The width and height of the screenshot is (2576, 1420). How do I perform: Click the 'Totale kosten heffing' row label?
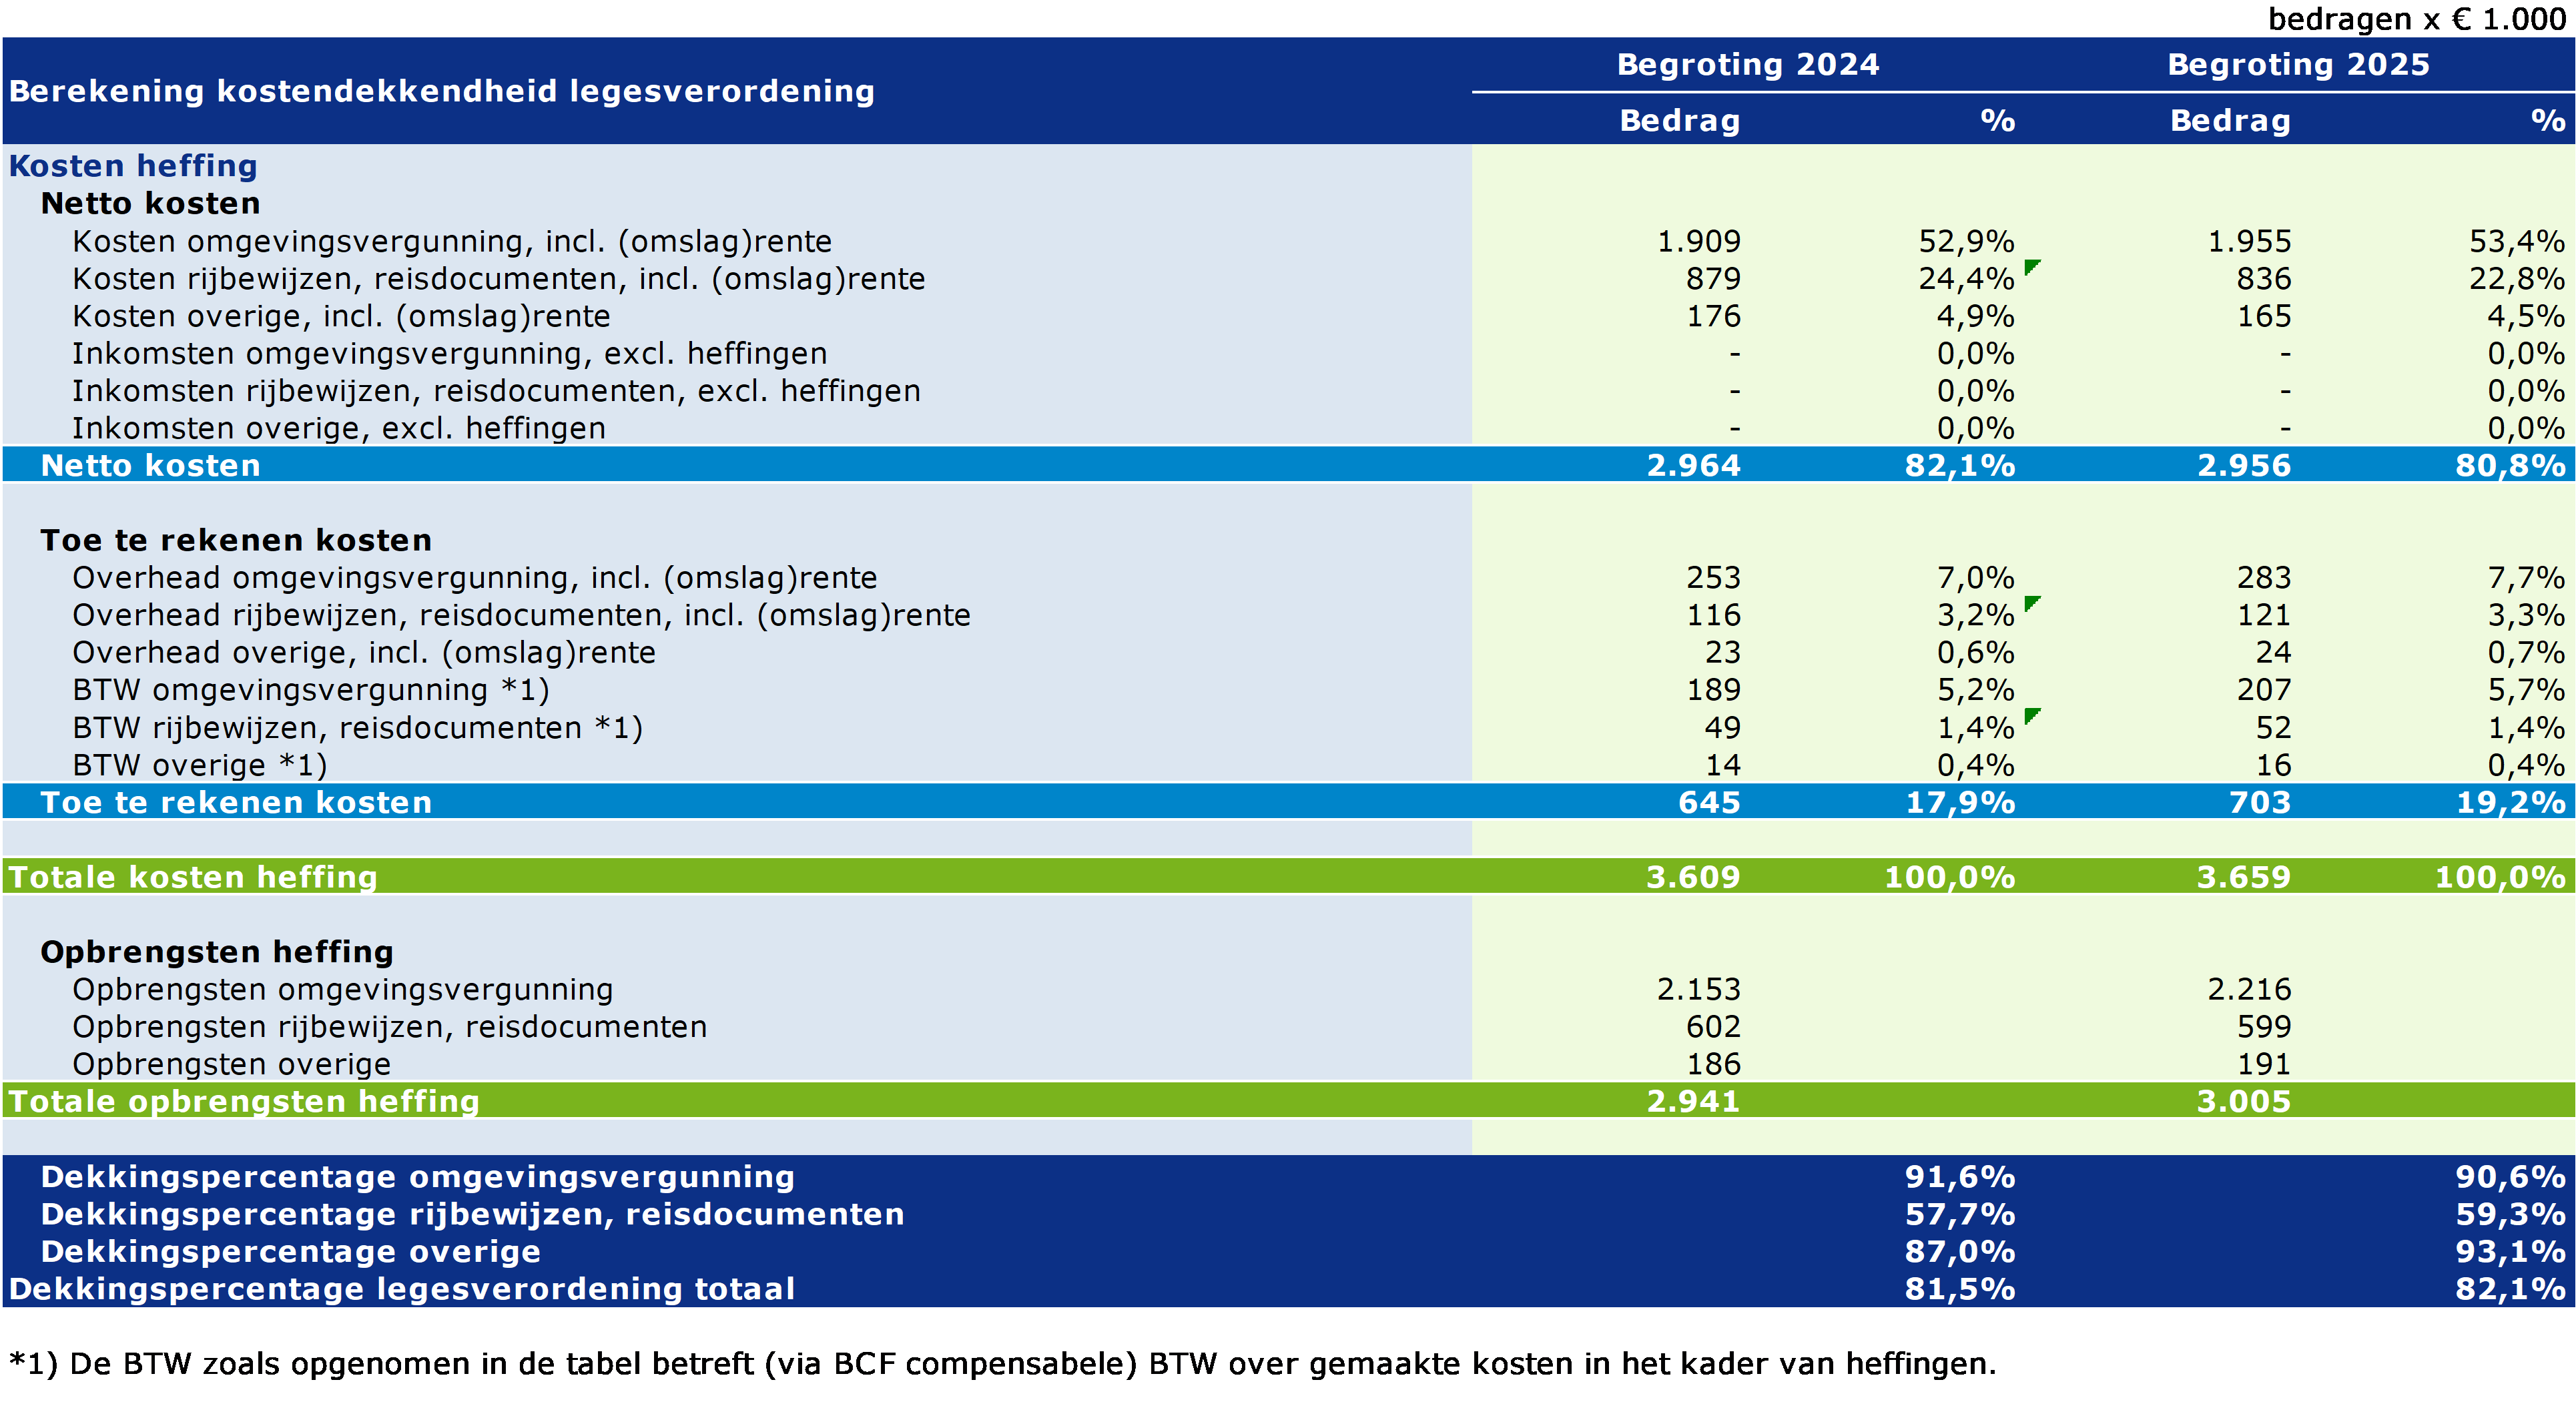(193, 878)
